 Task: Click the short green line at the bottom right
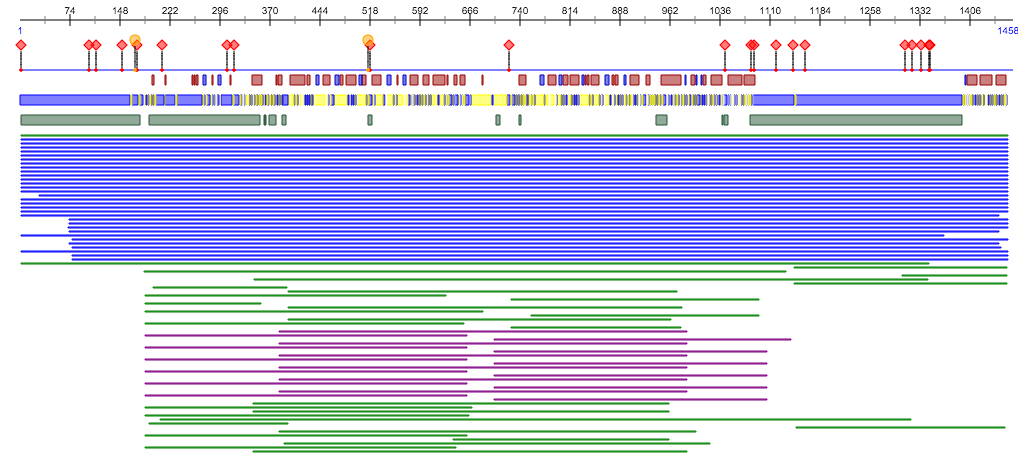pyautogui.click(x=900, y=428)
